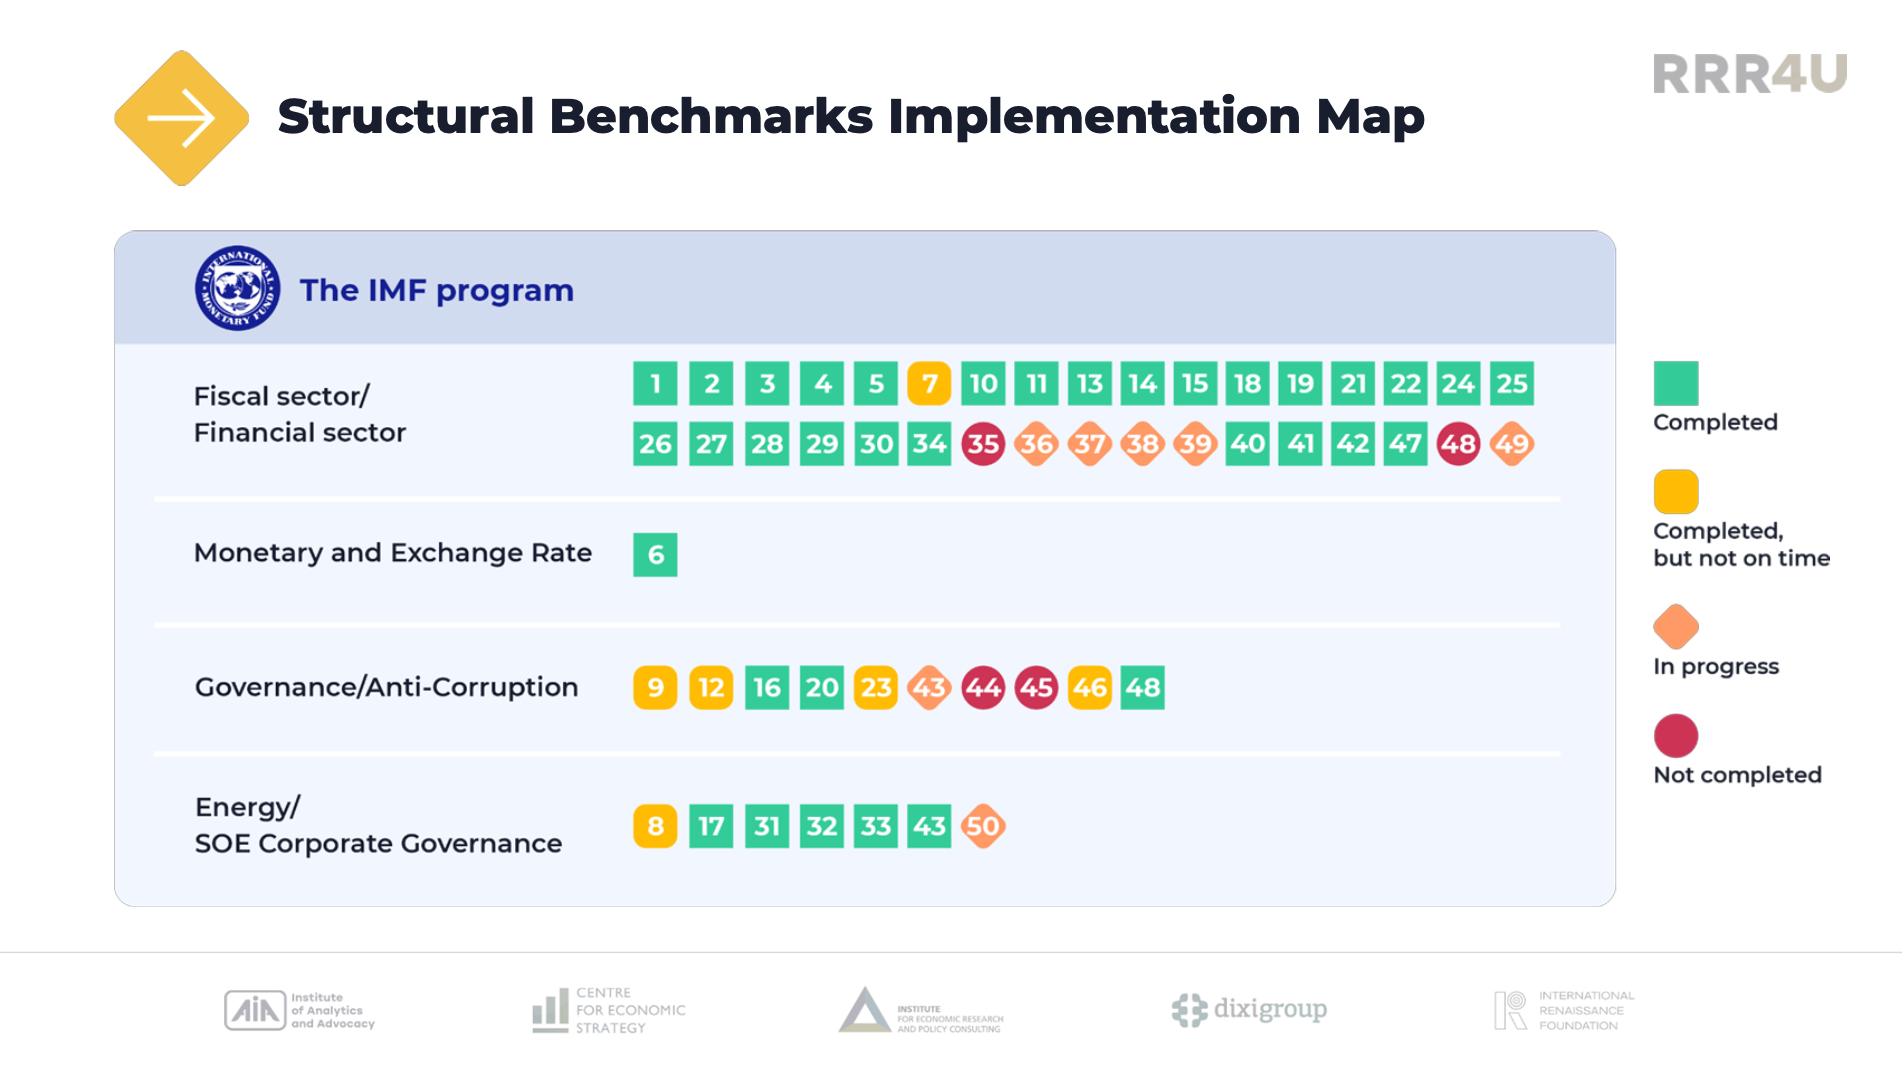
Task: Click yellow benchmark 8 in Energy row
Action: tap(655, 827)
